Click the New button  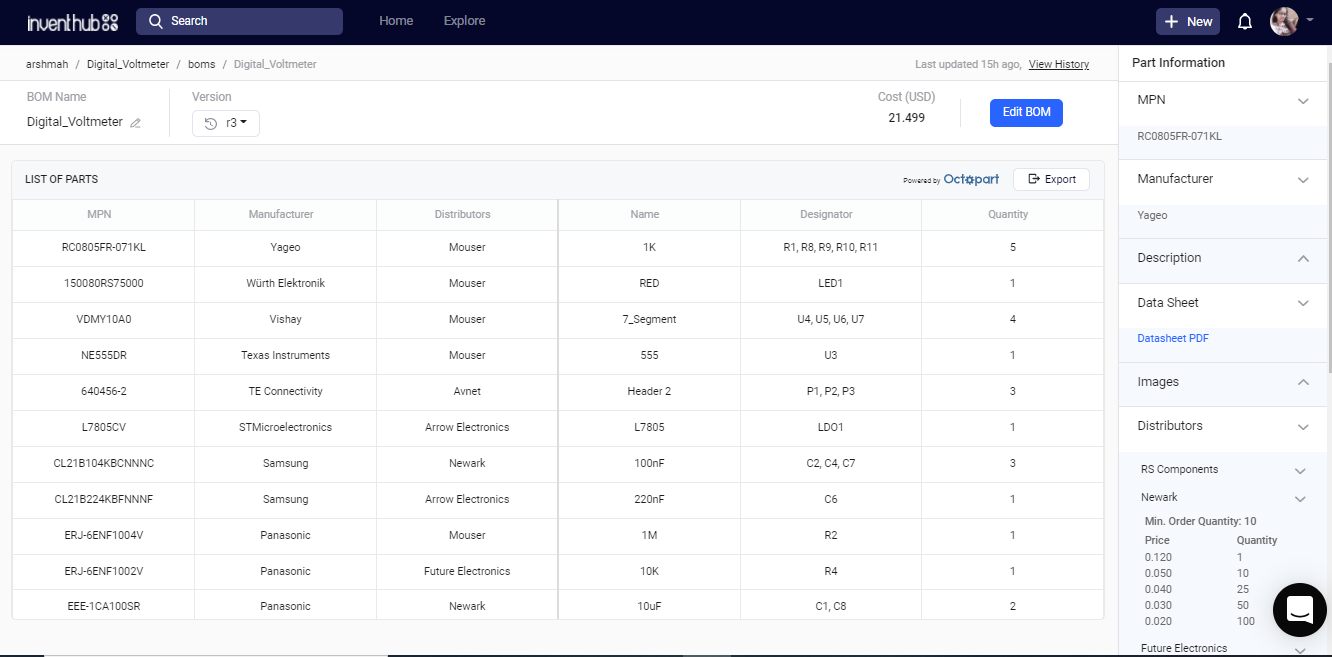pyautogui.click(x=1188, y=21)
